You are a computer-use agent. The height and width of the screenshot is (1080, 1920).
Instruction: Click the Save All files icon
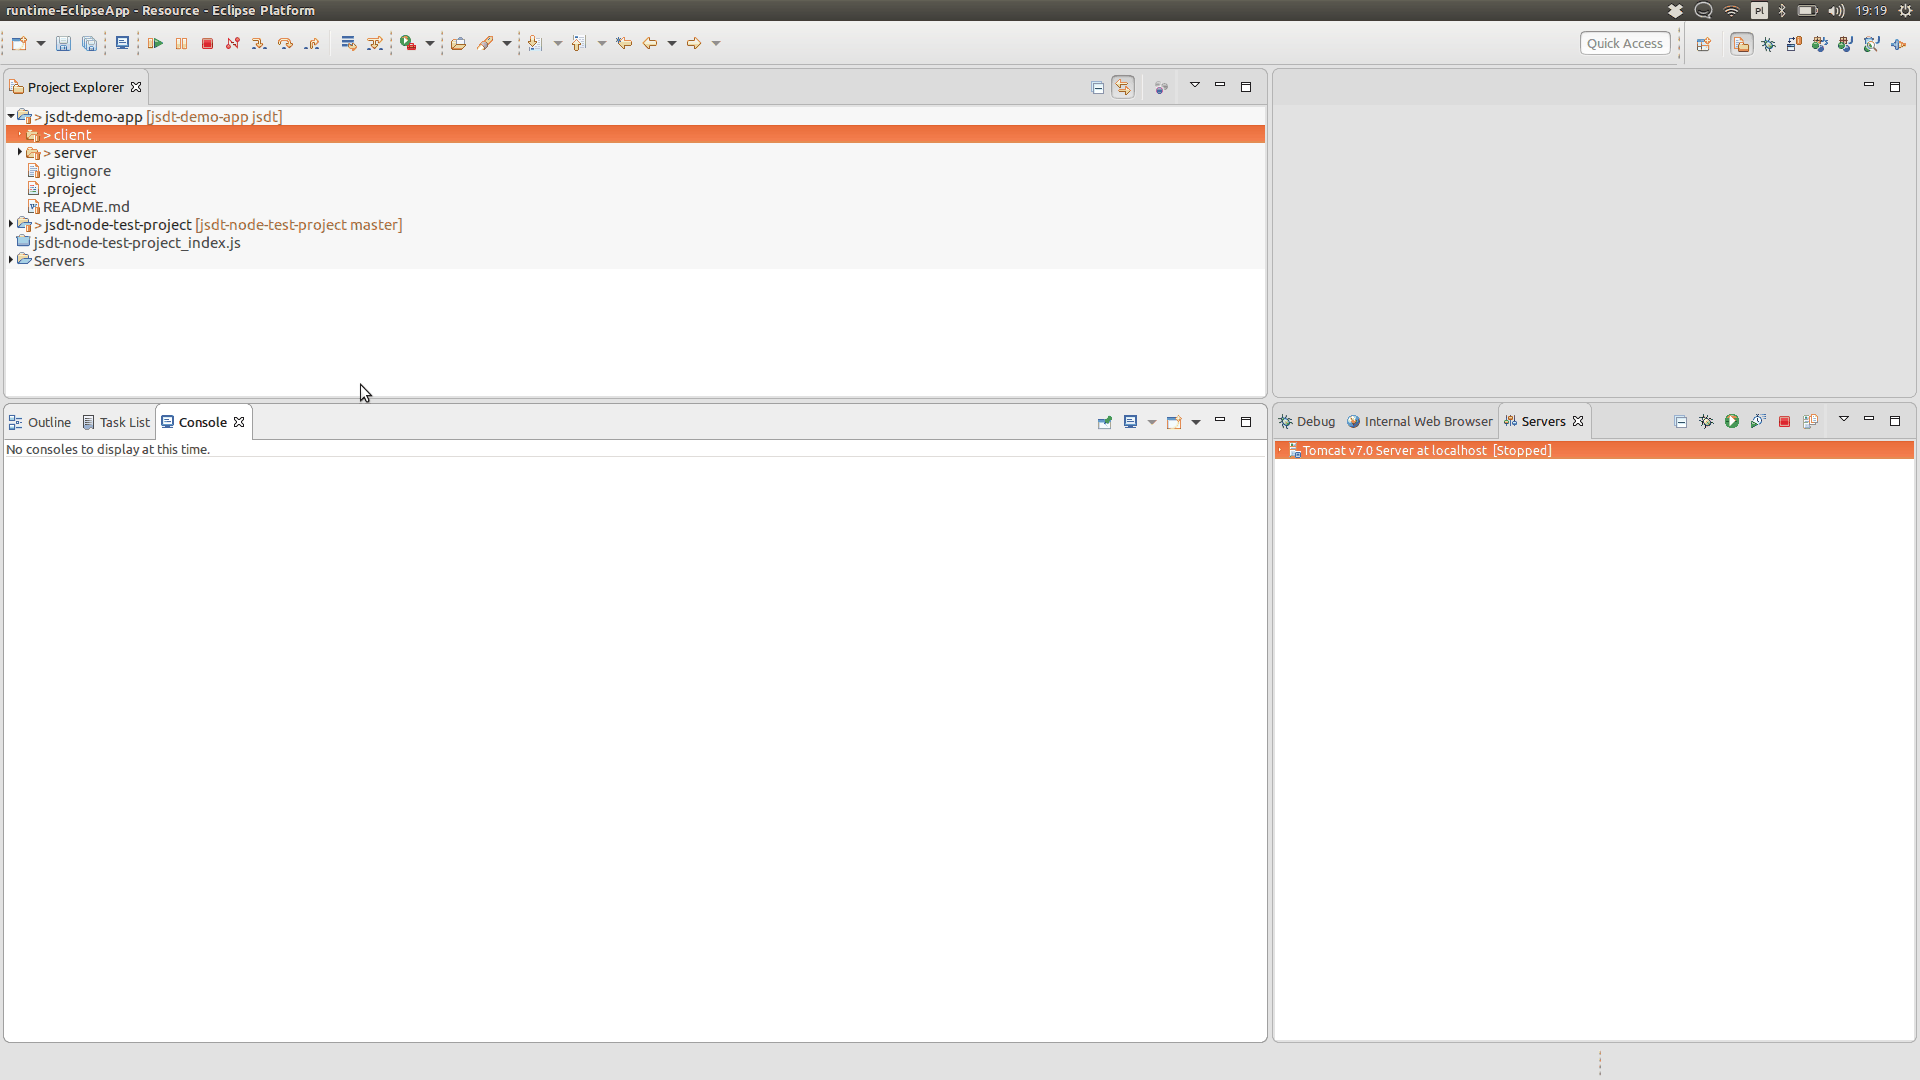88,44
